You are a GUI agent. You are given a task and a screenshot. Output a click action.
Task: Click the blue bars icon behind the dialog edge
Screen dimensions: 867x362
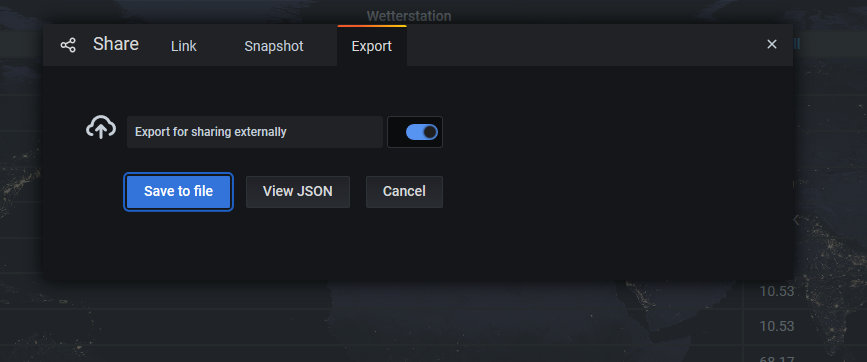point(797,44)
